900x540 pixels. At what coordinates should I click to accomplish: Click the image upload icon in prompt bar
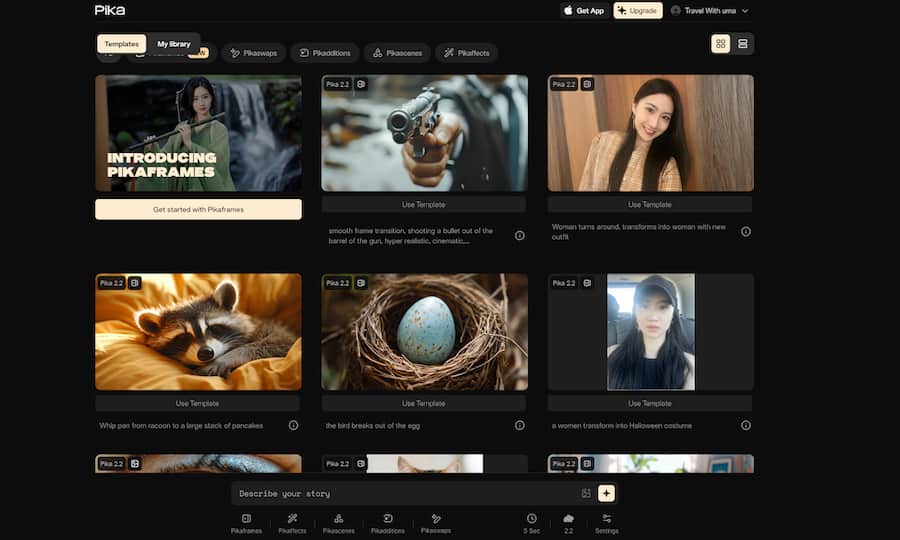[x=586, y=494]
